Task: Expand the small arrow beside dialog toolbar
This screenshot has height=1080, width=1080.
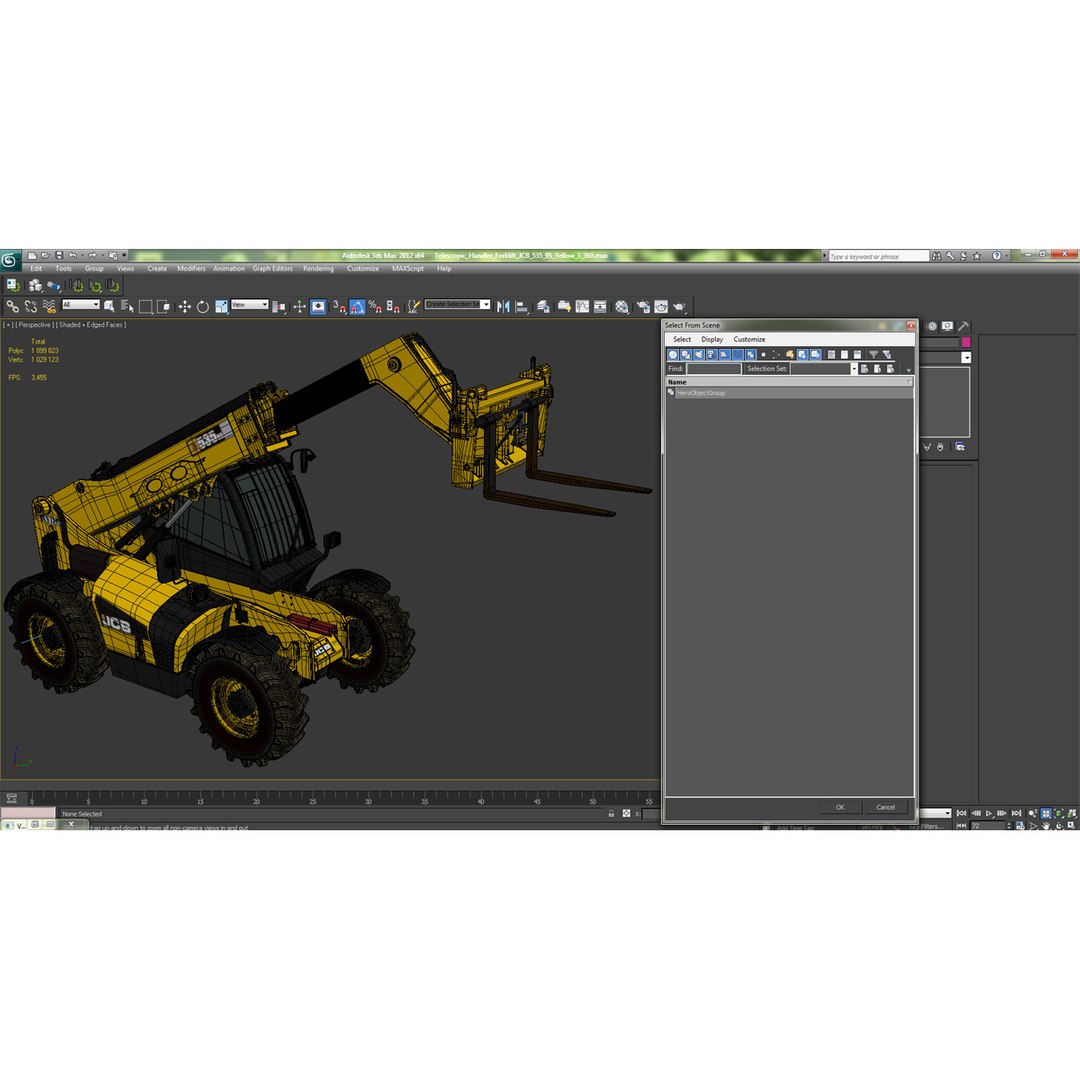Action: coord(908,370)
